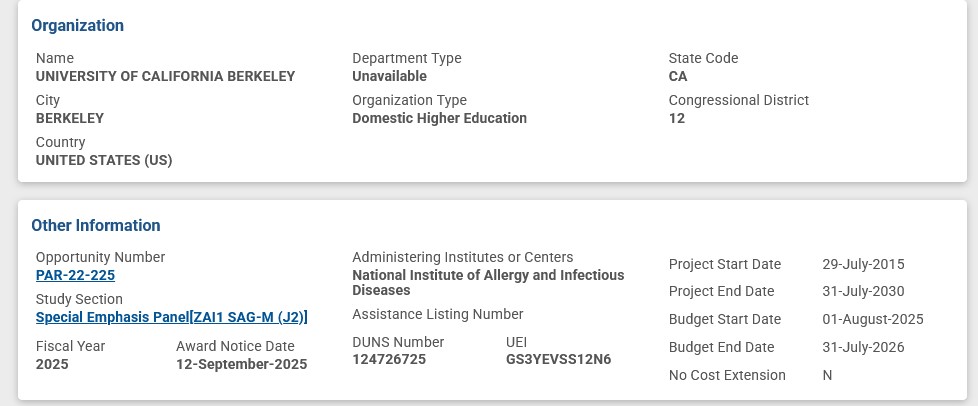
Task: Click the fiscal year value 2025
Action: coord(52,364)
